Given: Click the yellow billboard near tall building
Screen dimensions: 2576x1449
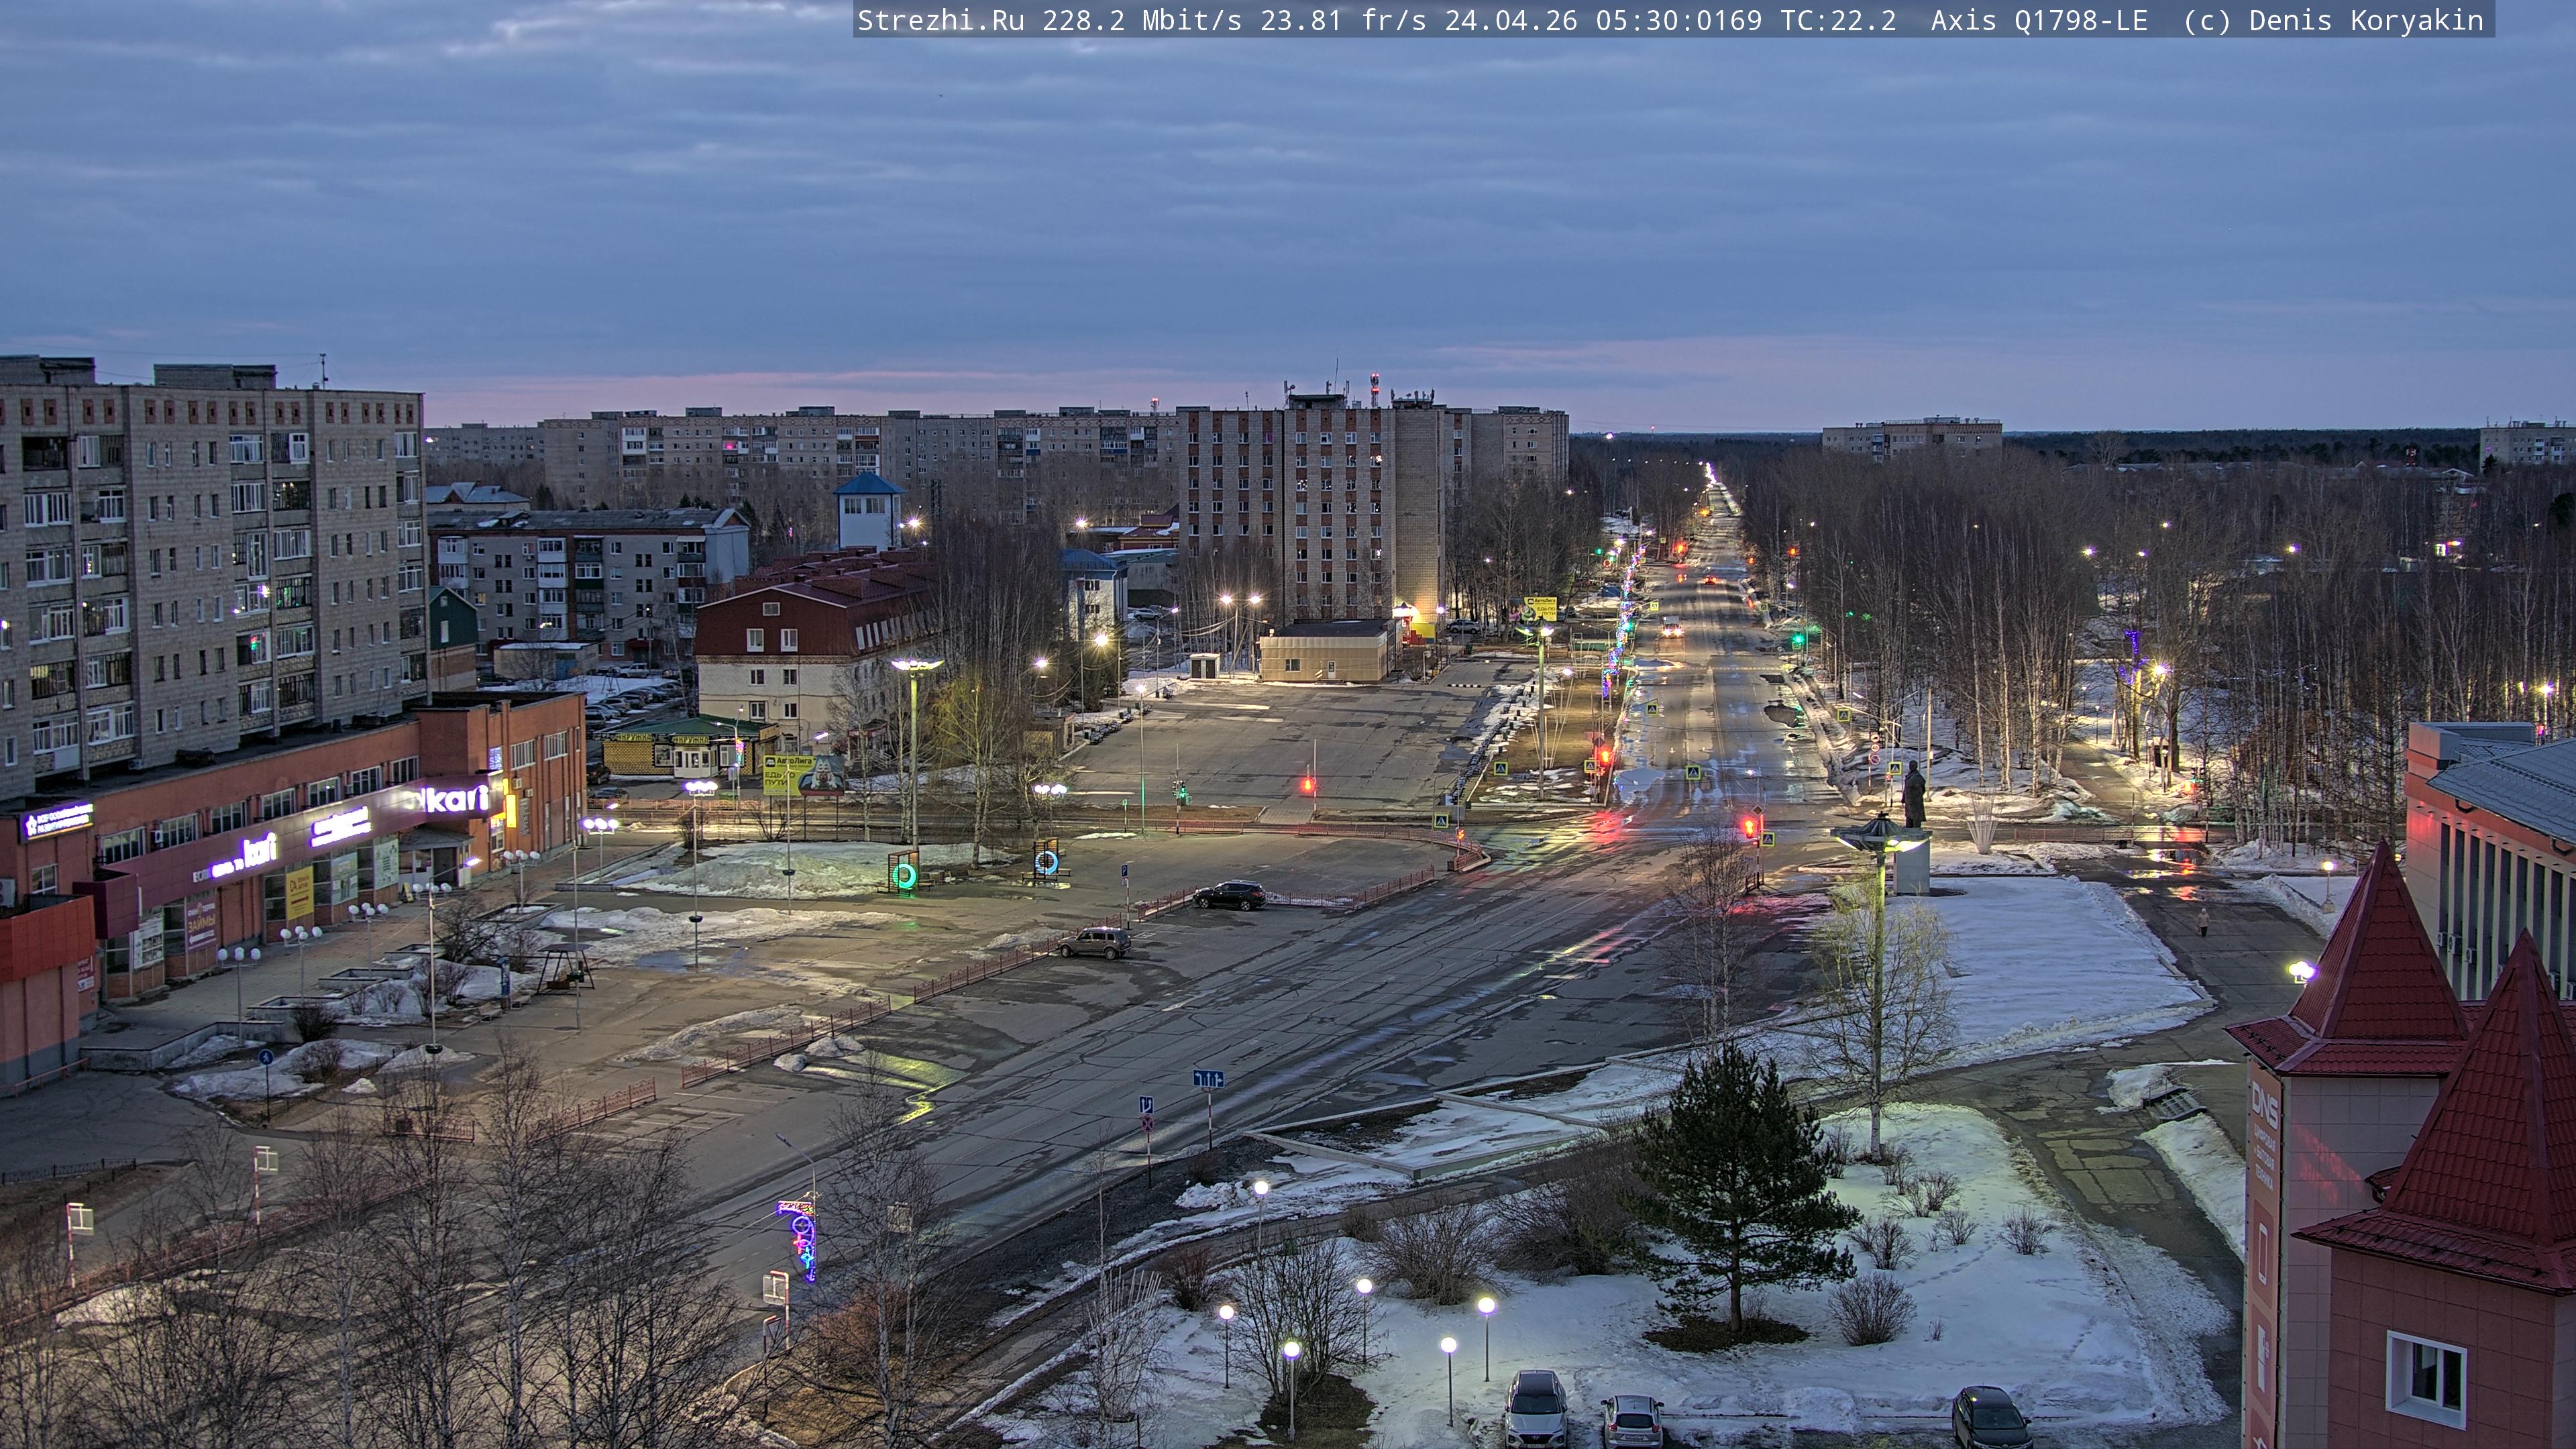Looking at the screenshot, I should tap(1540, 608).
